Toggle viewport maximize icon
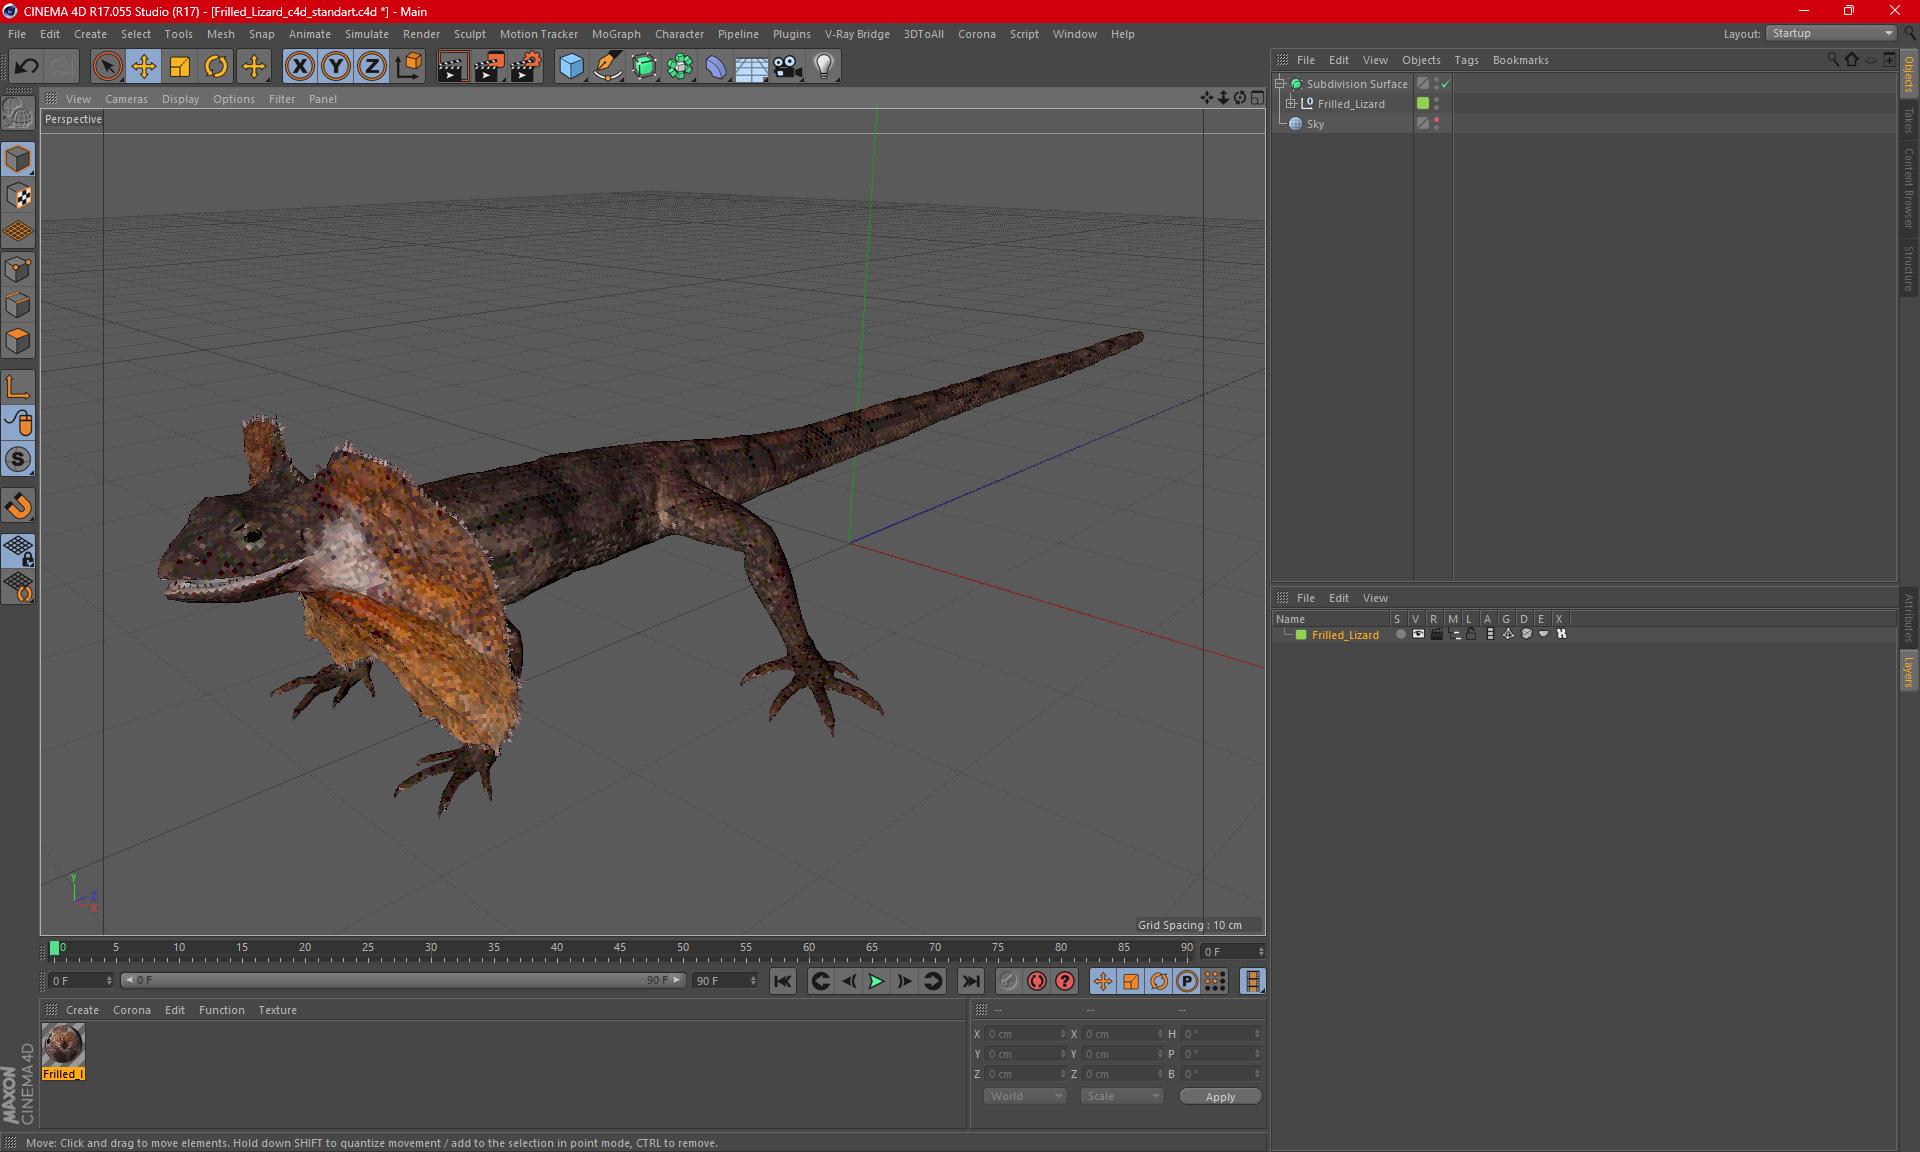Image resolution: width=1920 pixels, height=1152 pixels. click(x=1258, y=98)
